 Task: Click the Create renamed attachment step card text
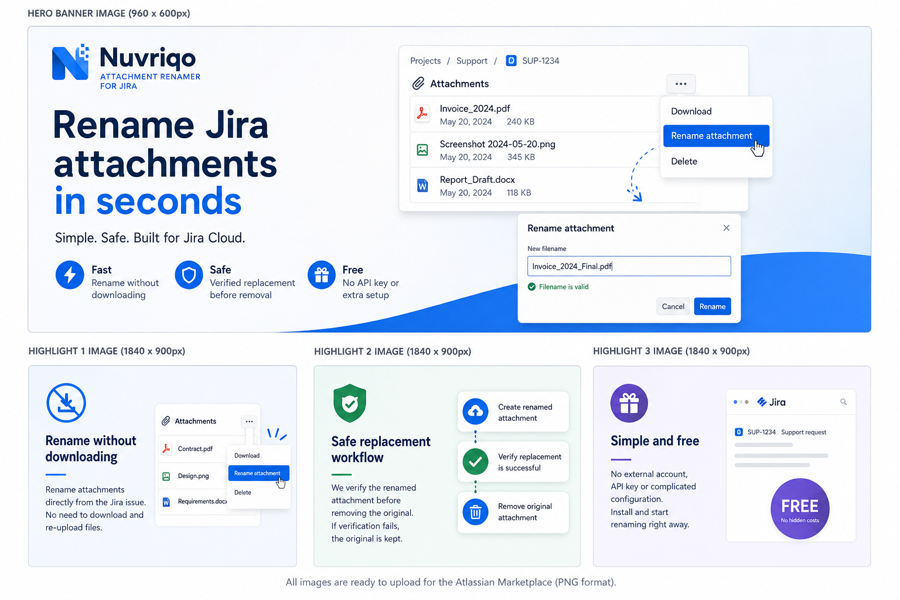tap(525, 412)
